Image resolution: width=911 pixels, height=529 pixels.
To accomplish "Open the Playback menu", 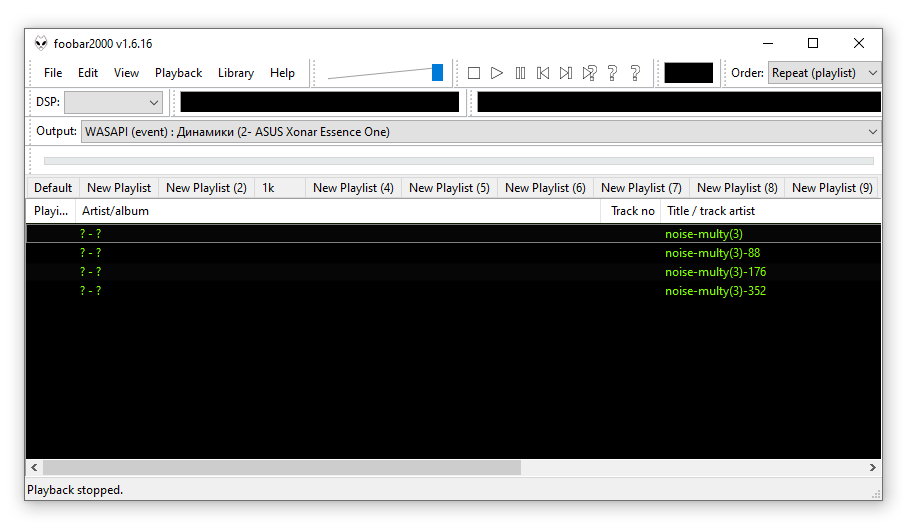I will 178,73.
